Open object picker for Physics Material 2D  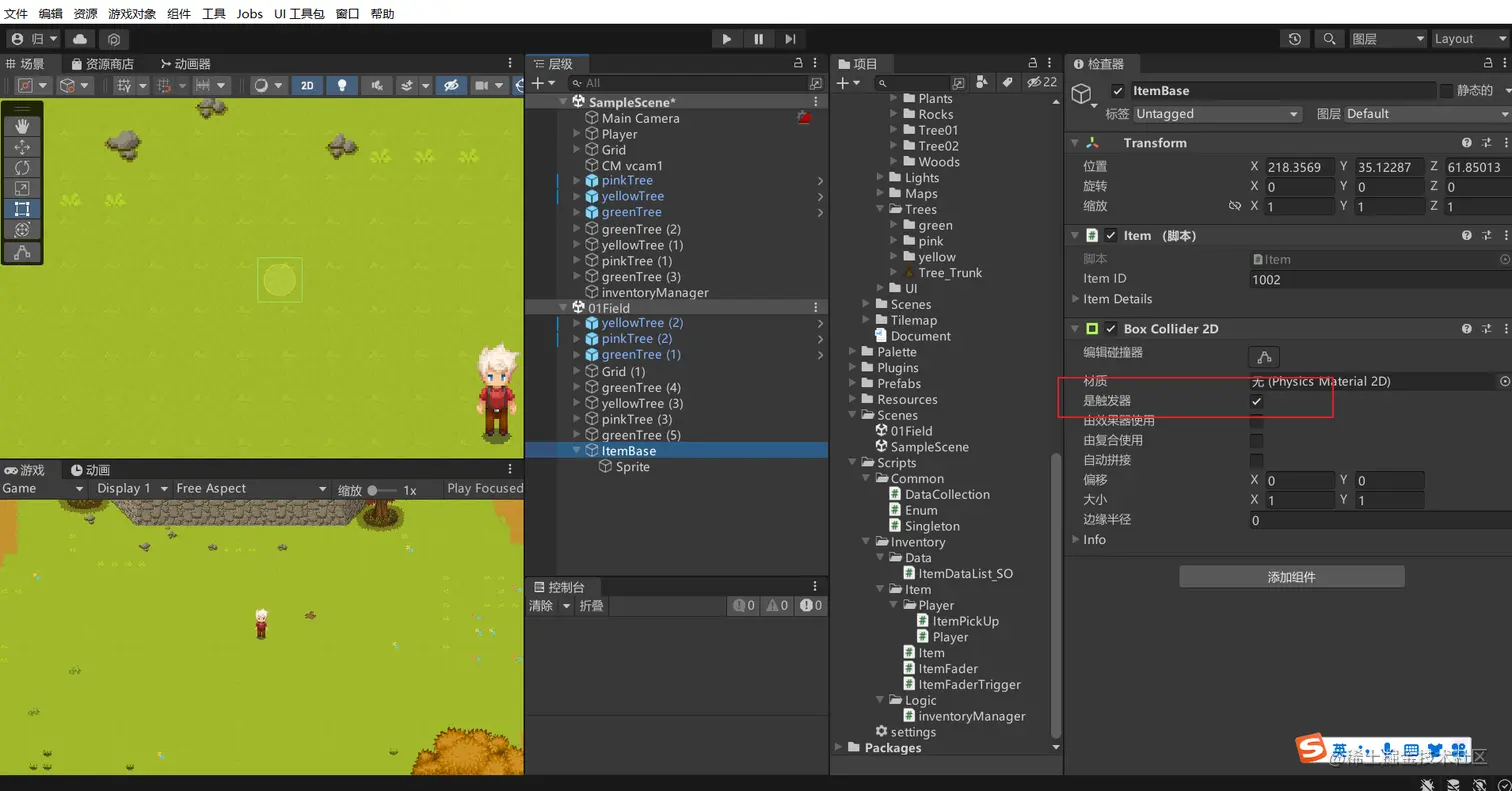tap(1504, 381)
